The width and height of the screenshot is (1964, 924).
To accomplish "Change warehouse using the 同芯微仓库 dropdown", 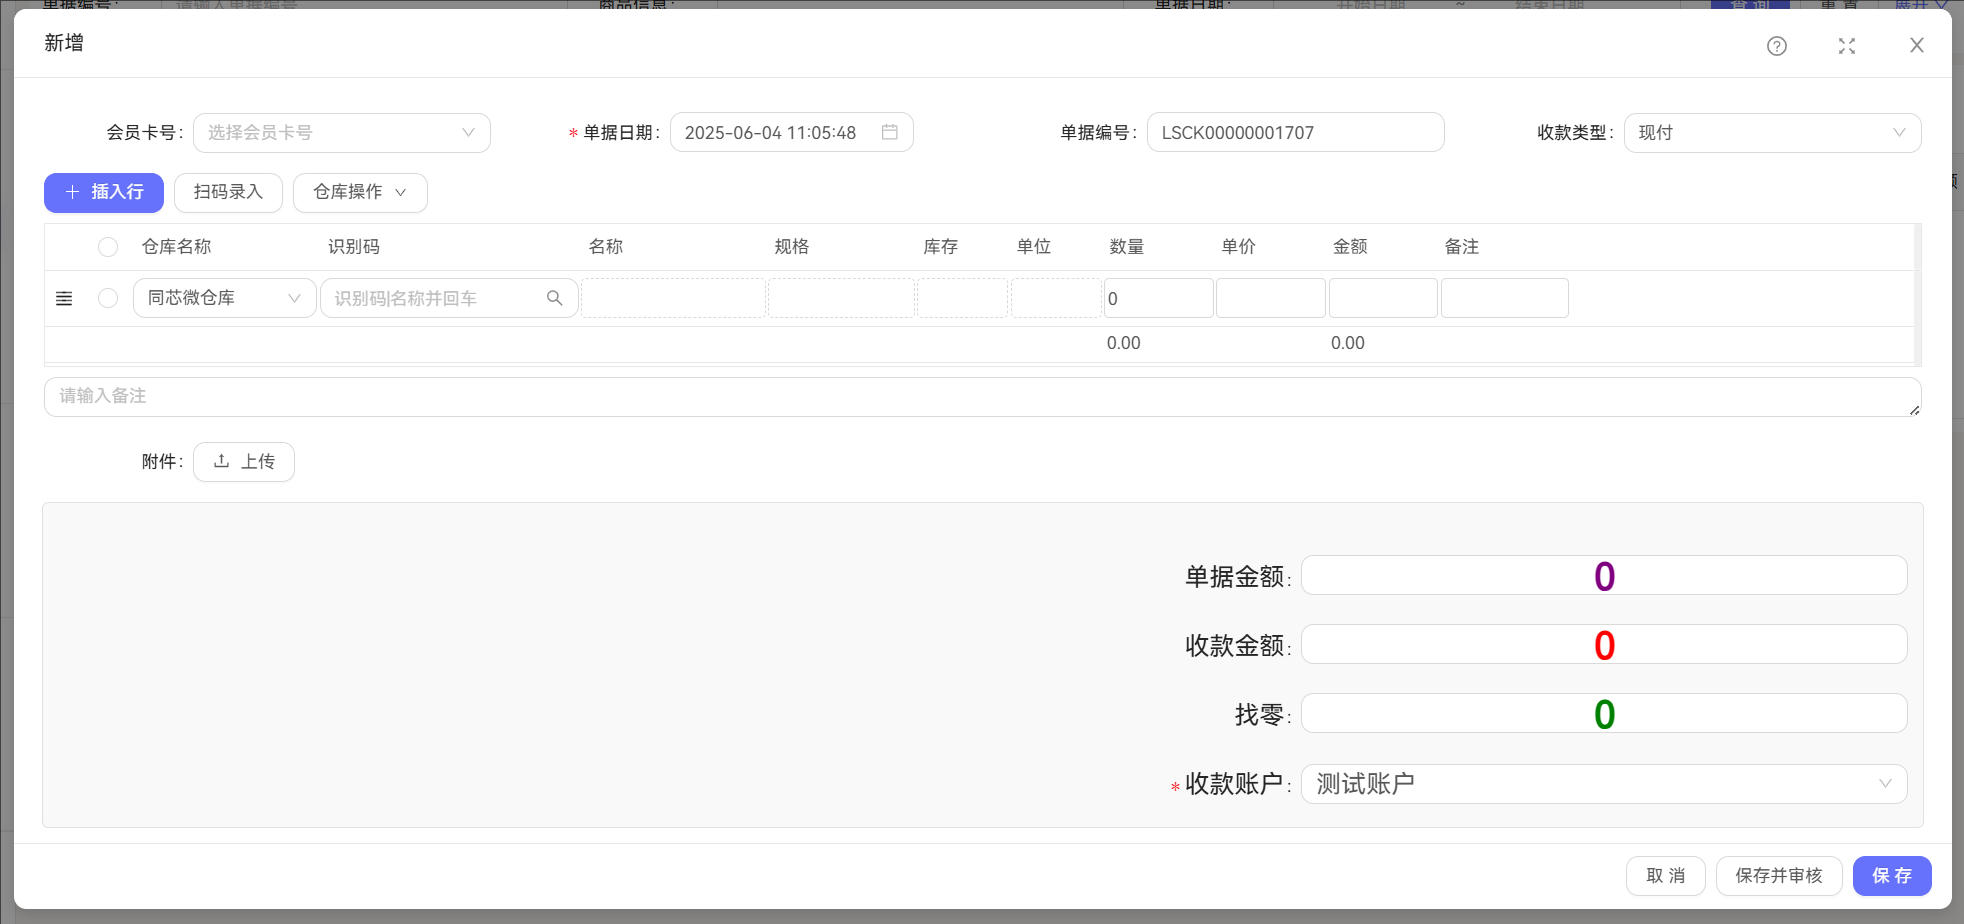I will [x=223, y=297].
